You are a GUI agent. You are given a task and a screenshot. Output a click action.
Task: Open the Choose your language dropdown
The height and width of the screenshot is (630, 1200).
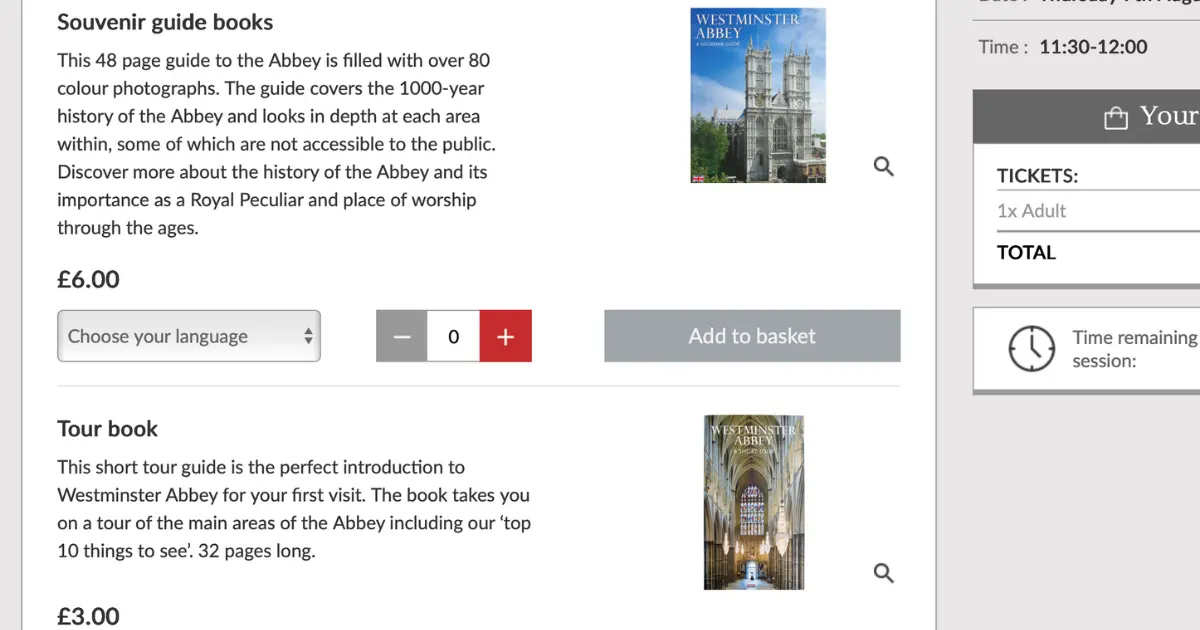tap(189, 336)
